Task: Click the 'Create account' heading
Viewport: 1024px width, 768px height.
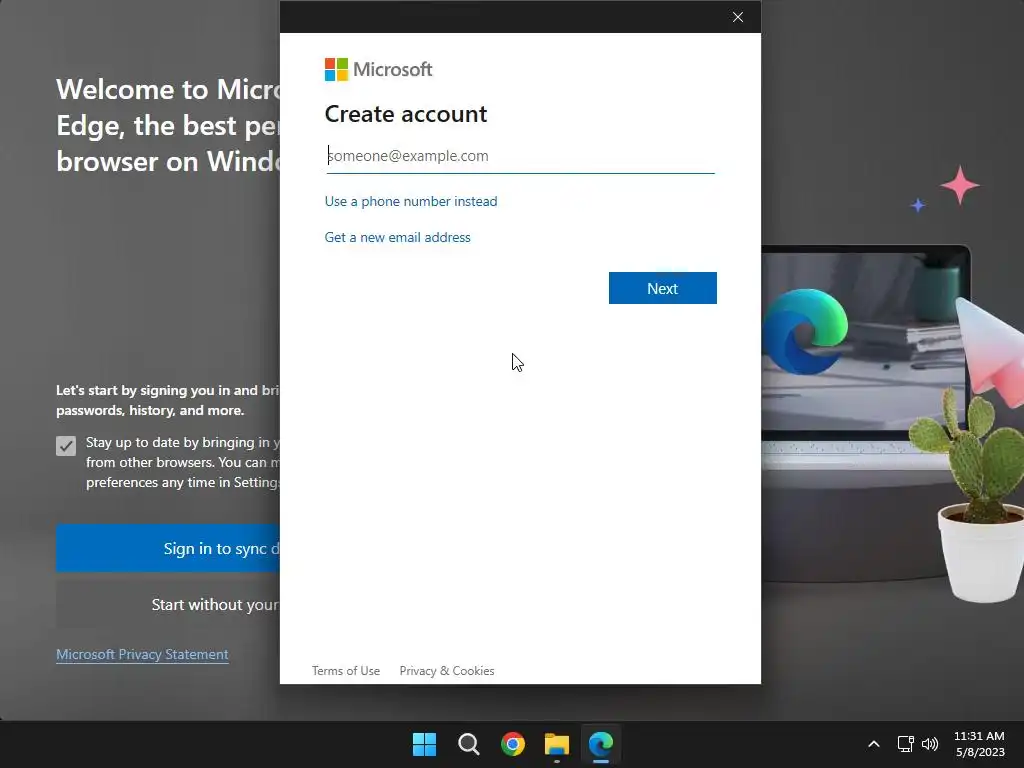Action: [406, 114]
